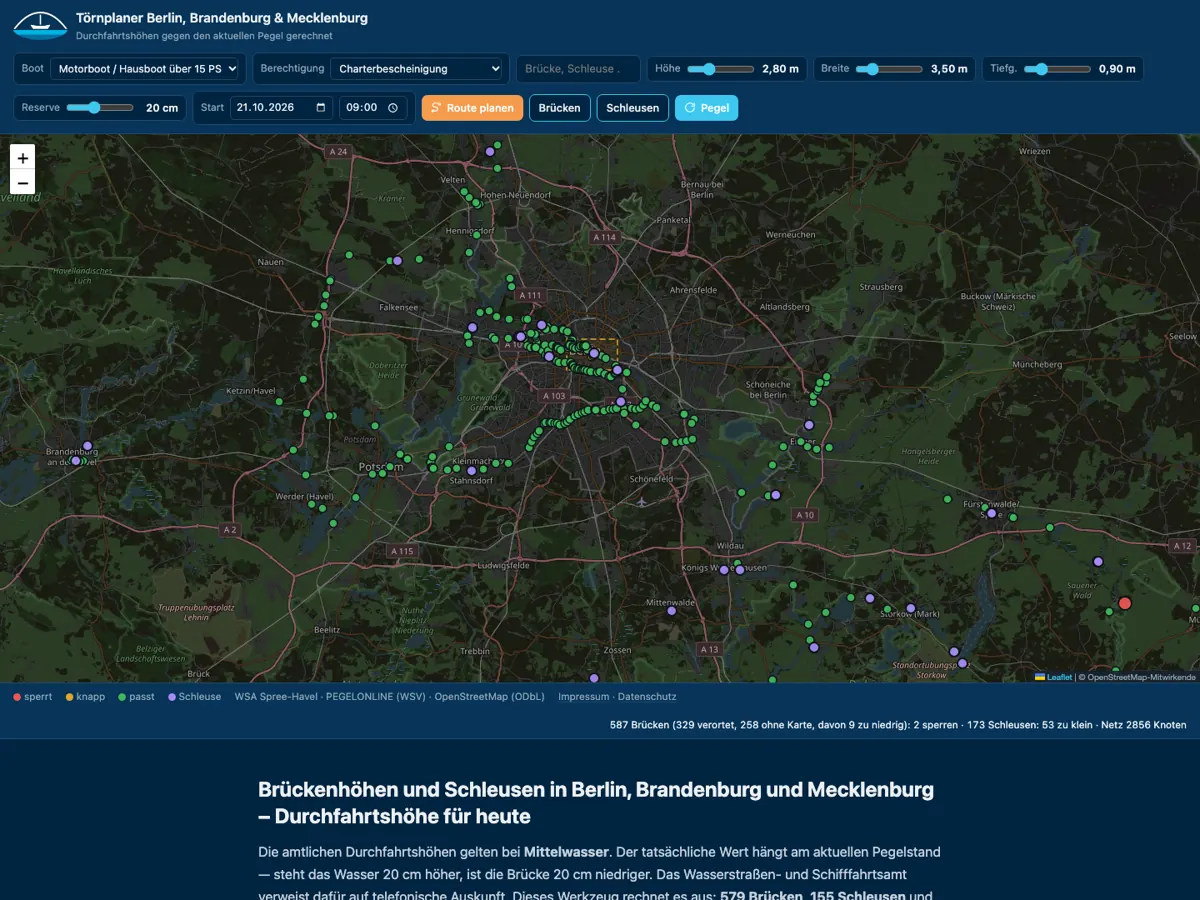Click the Potsdam label on the map
The width and height of the screenshot is (1200, 900).
click(381, 467)
